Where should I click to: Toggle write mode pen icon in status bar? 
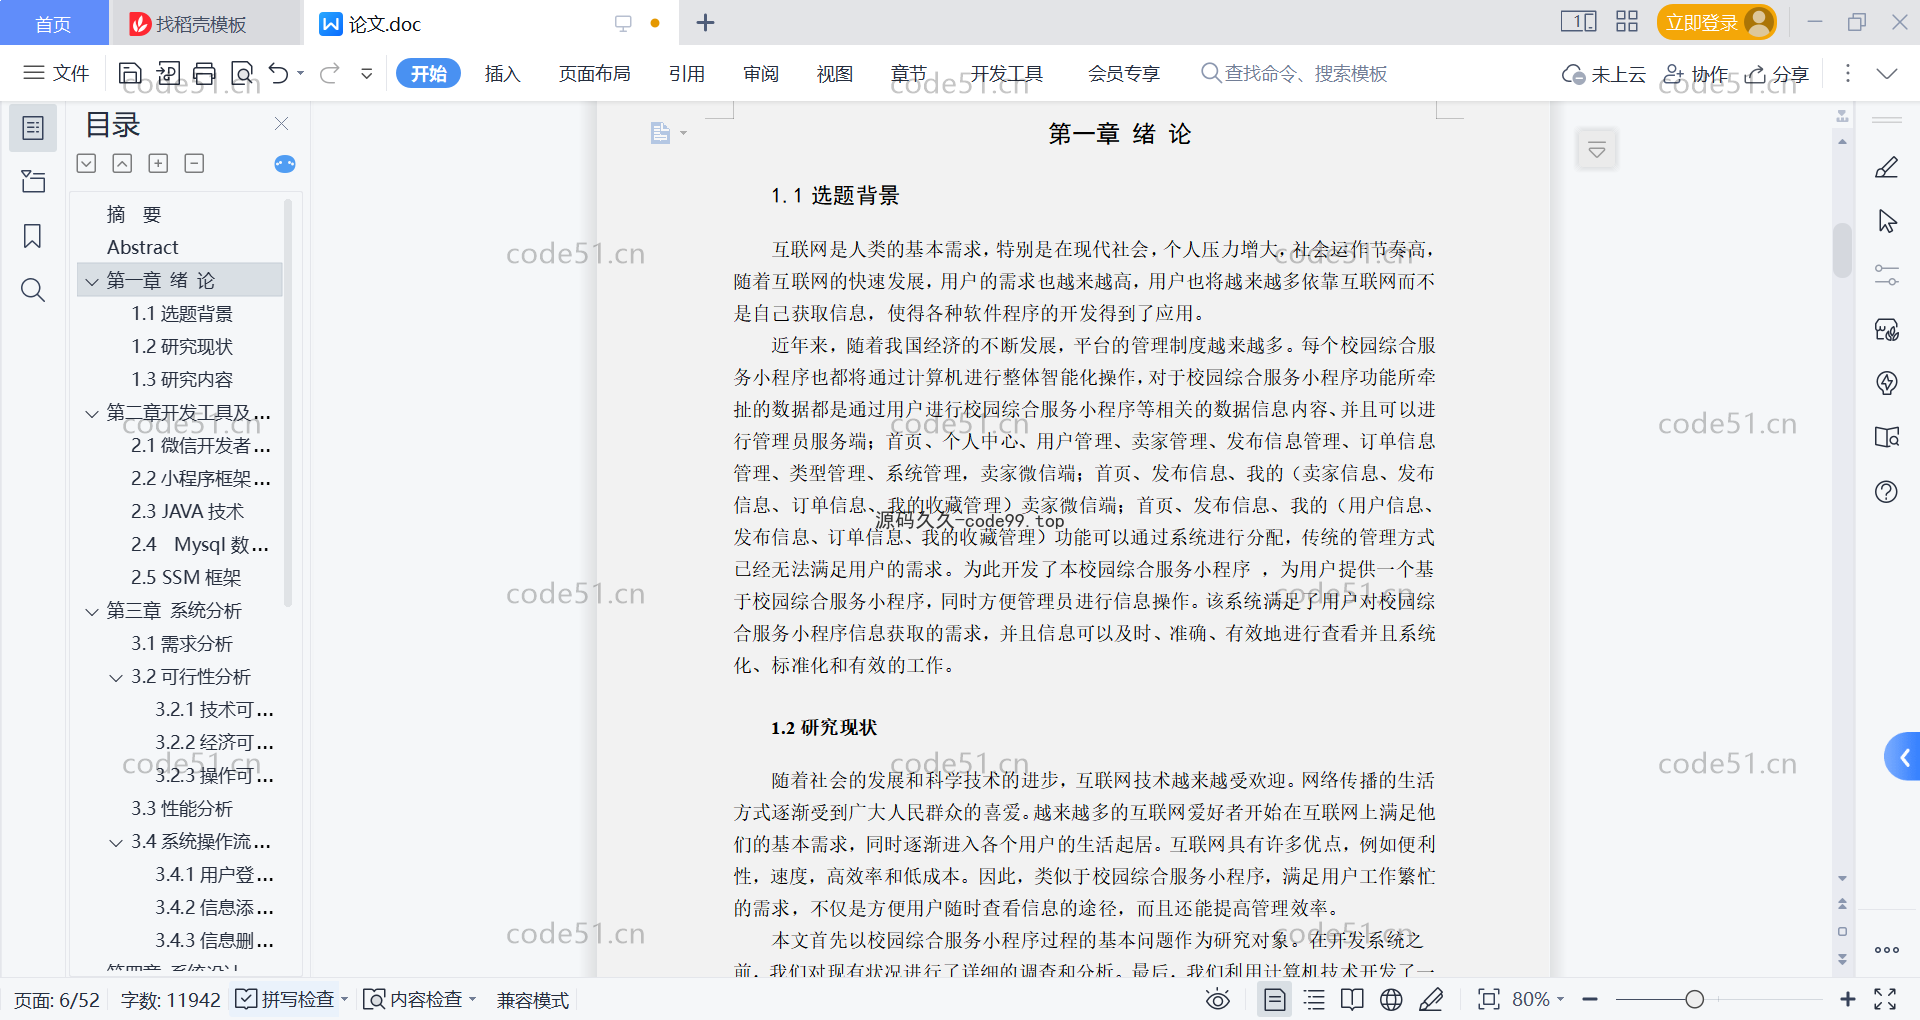click(x=1431, y=999)
